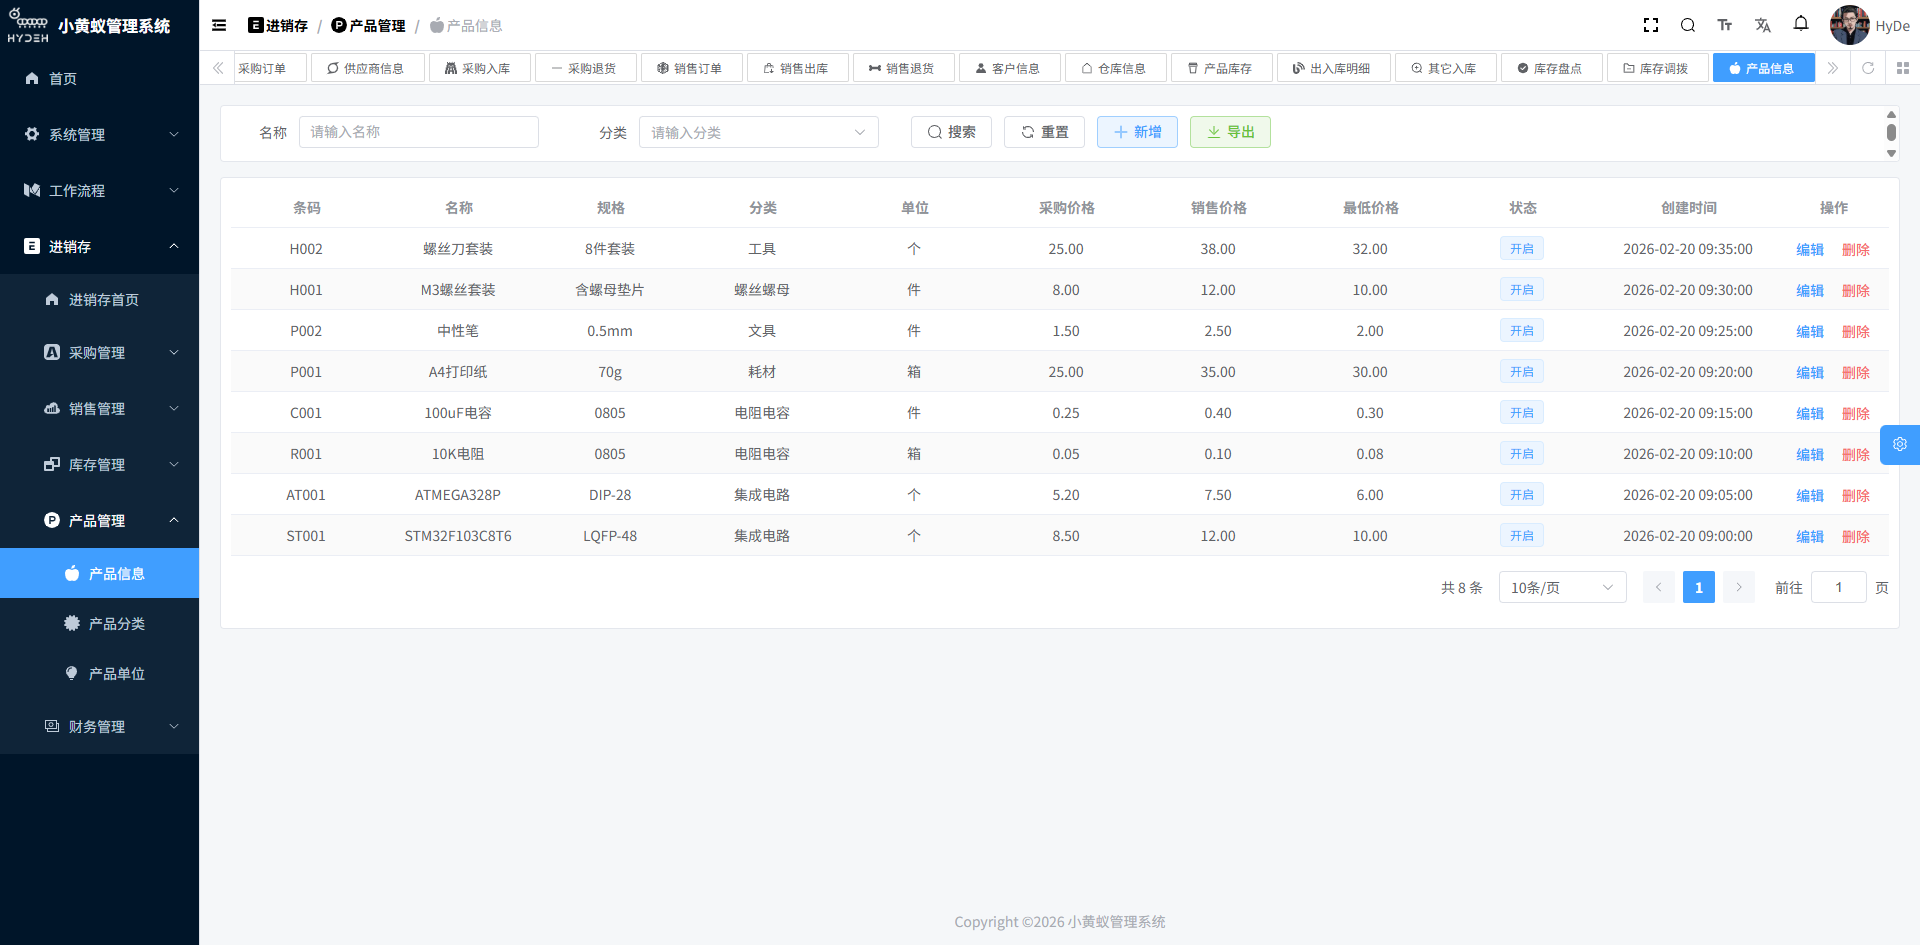Expand the 财务管理 submenu
Screen dimensions: 1920x945
[99, 726]
